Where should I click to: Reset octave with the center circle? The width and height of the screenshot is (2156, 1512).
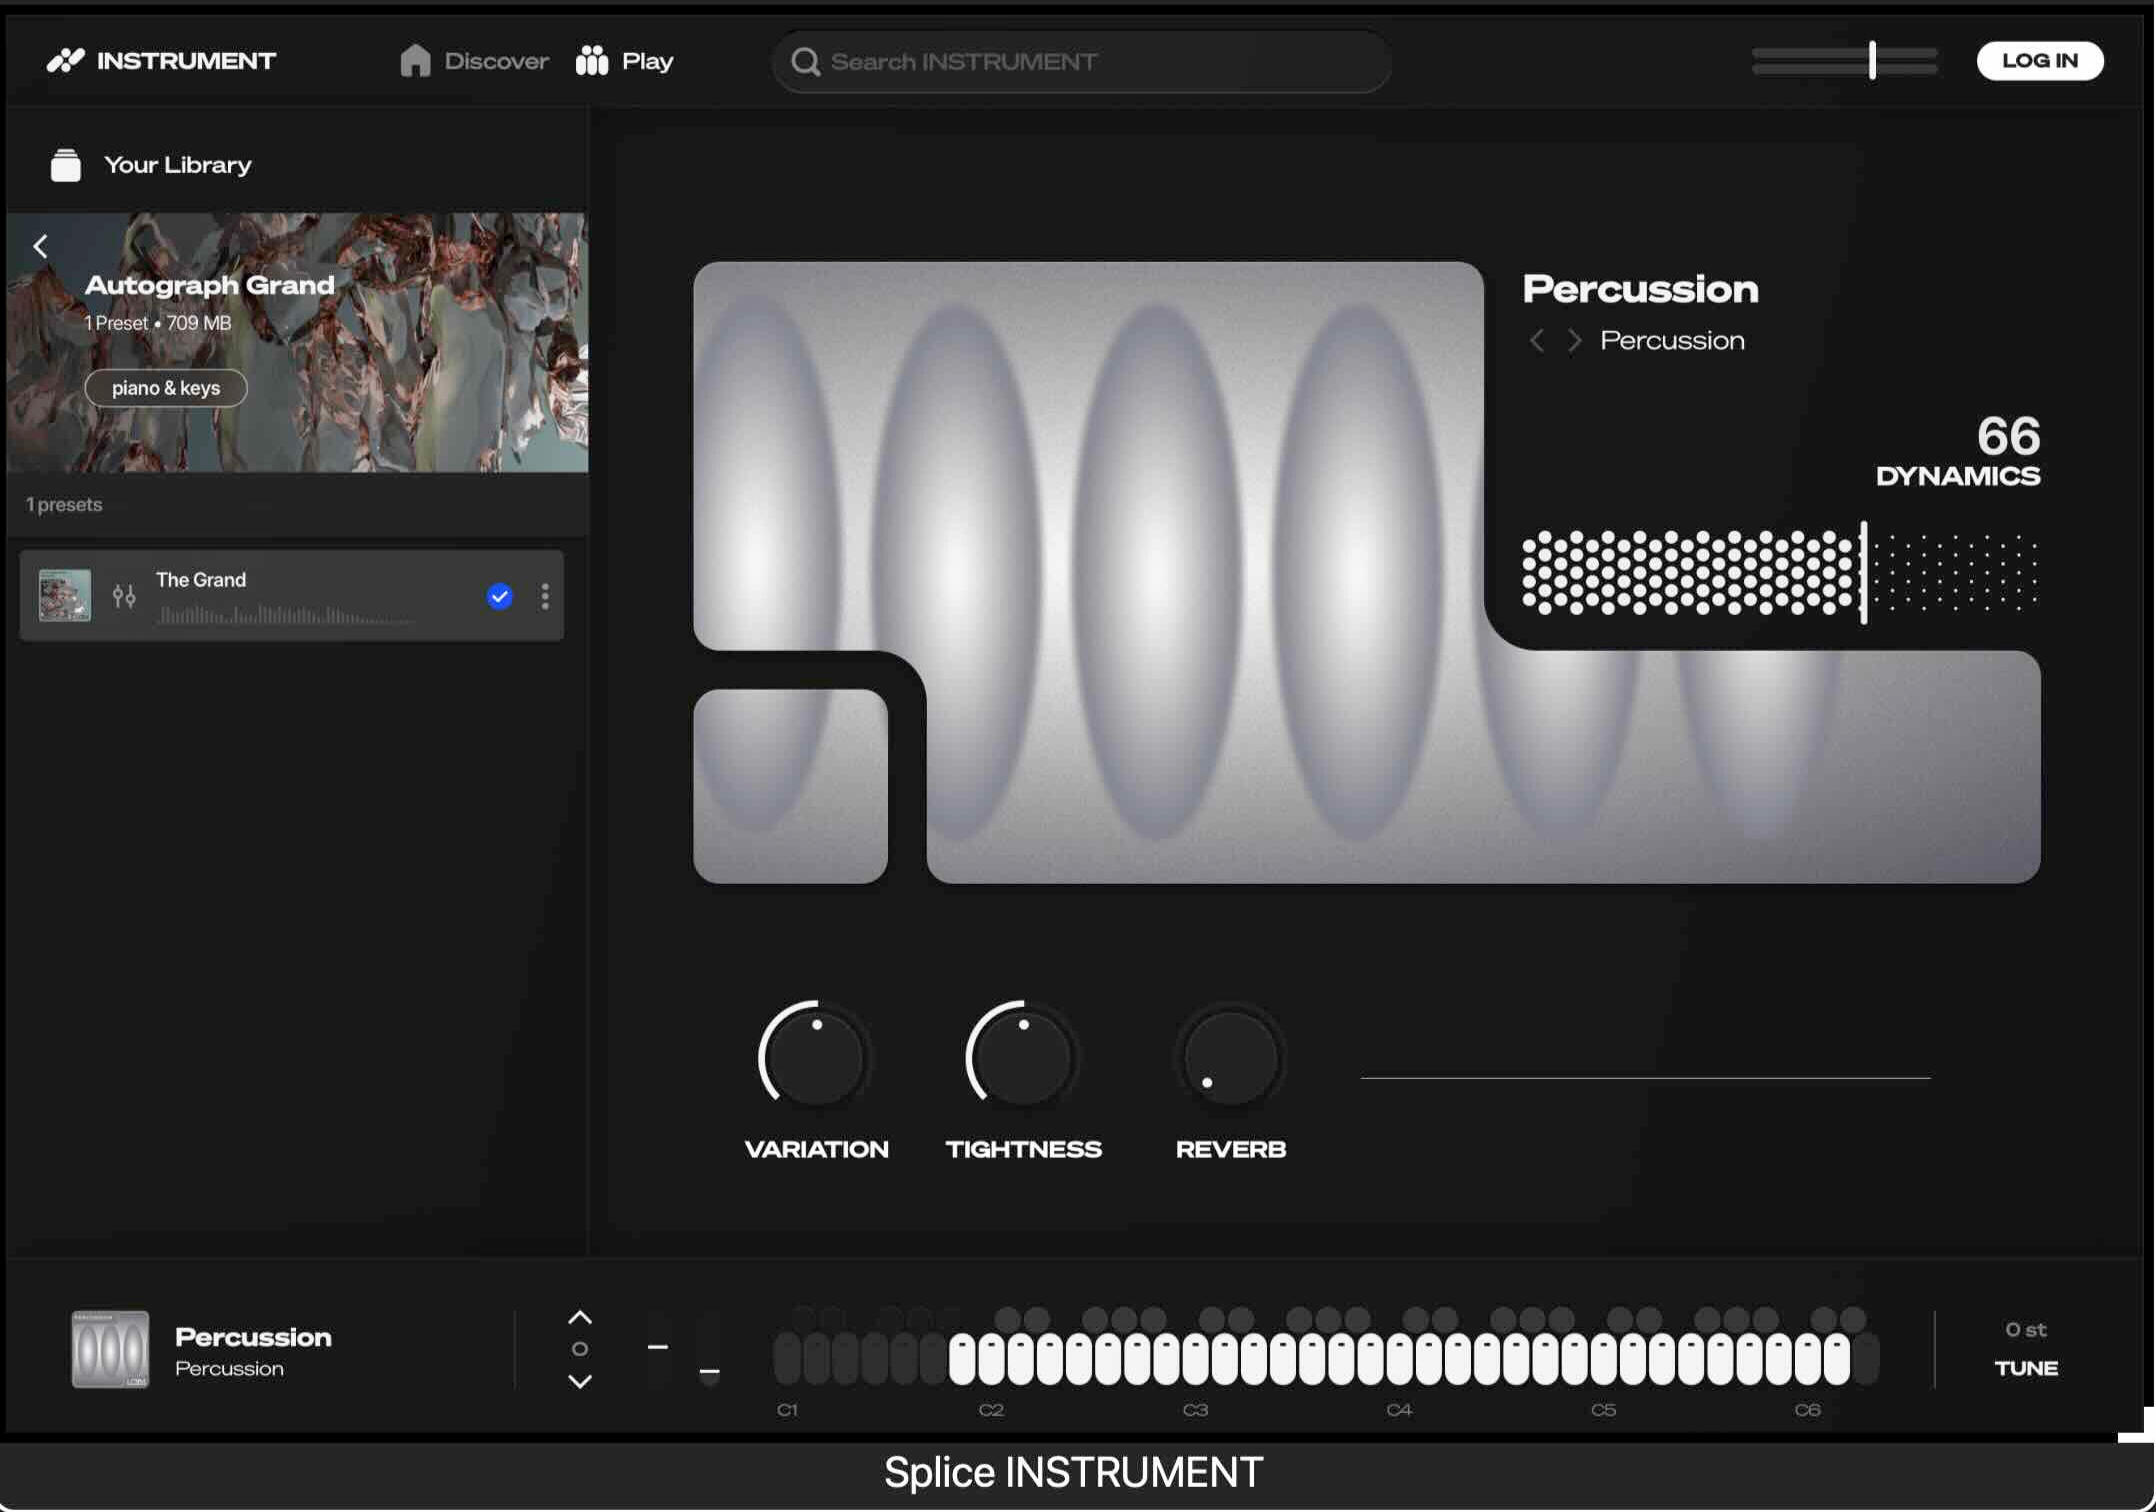pos(580,1350)
